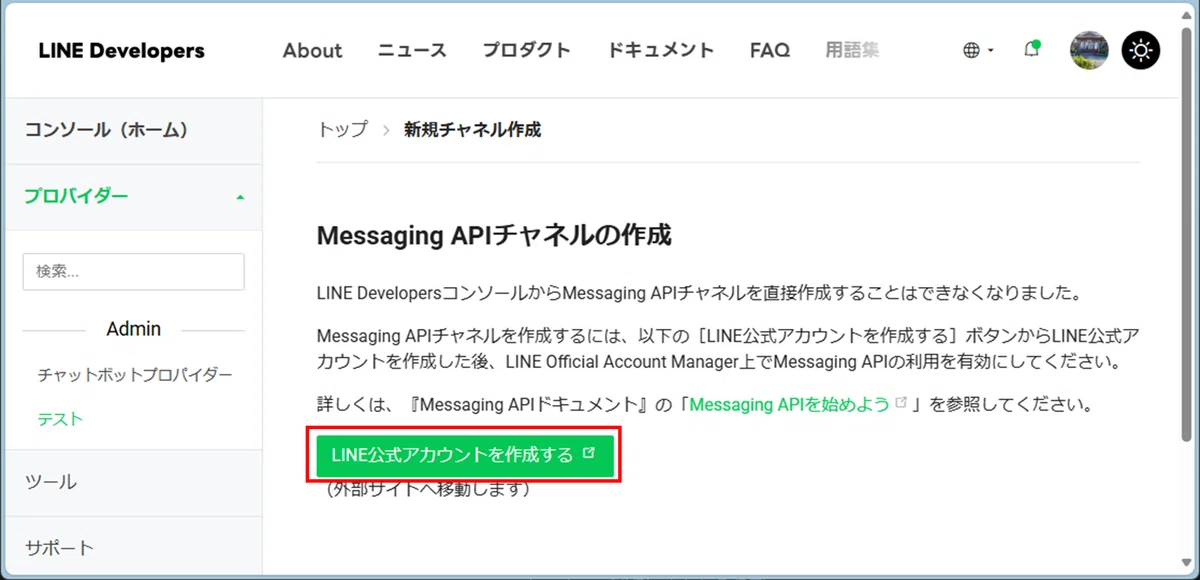Open the FAQ menu item
This screenshot has height=580, width=1200.
770,50
